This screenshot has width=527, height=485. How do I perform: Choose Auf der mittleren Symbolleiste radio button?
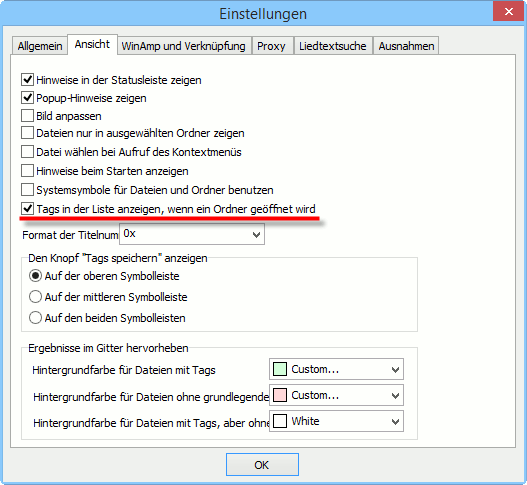click(35, 297)
